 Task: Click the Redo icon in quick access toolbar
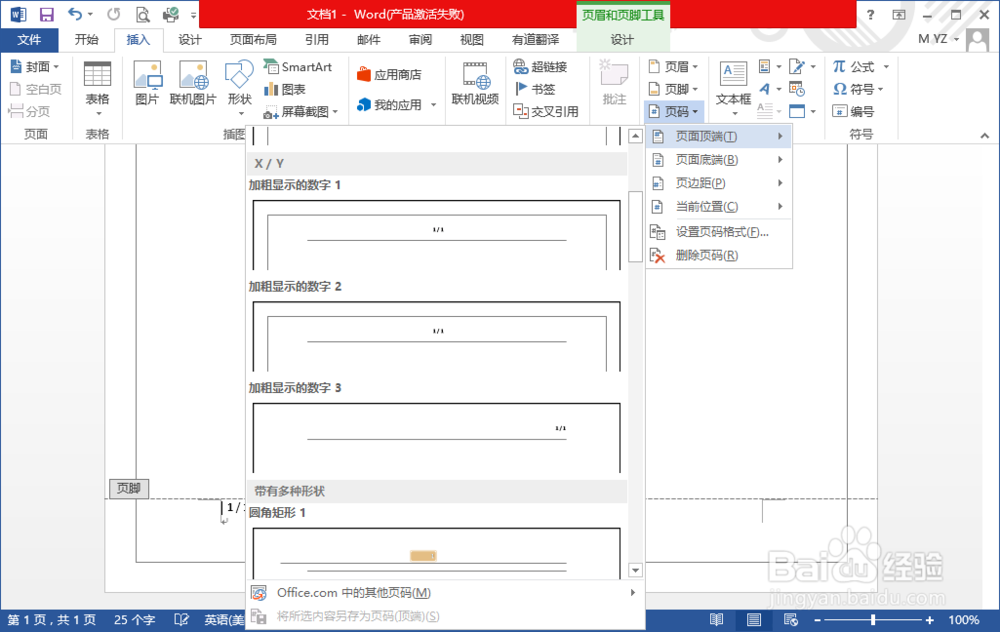[x=114, y=14]
